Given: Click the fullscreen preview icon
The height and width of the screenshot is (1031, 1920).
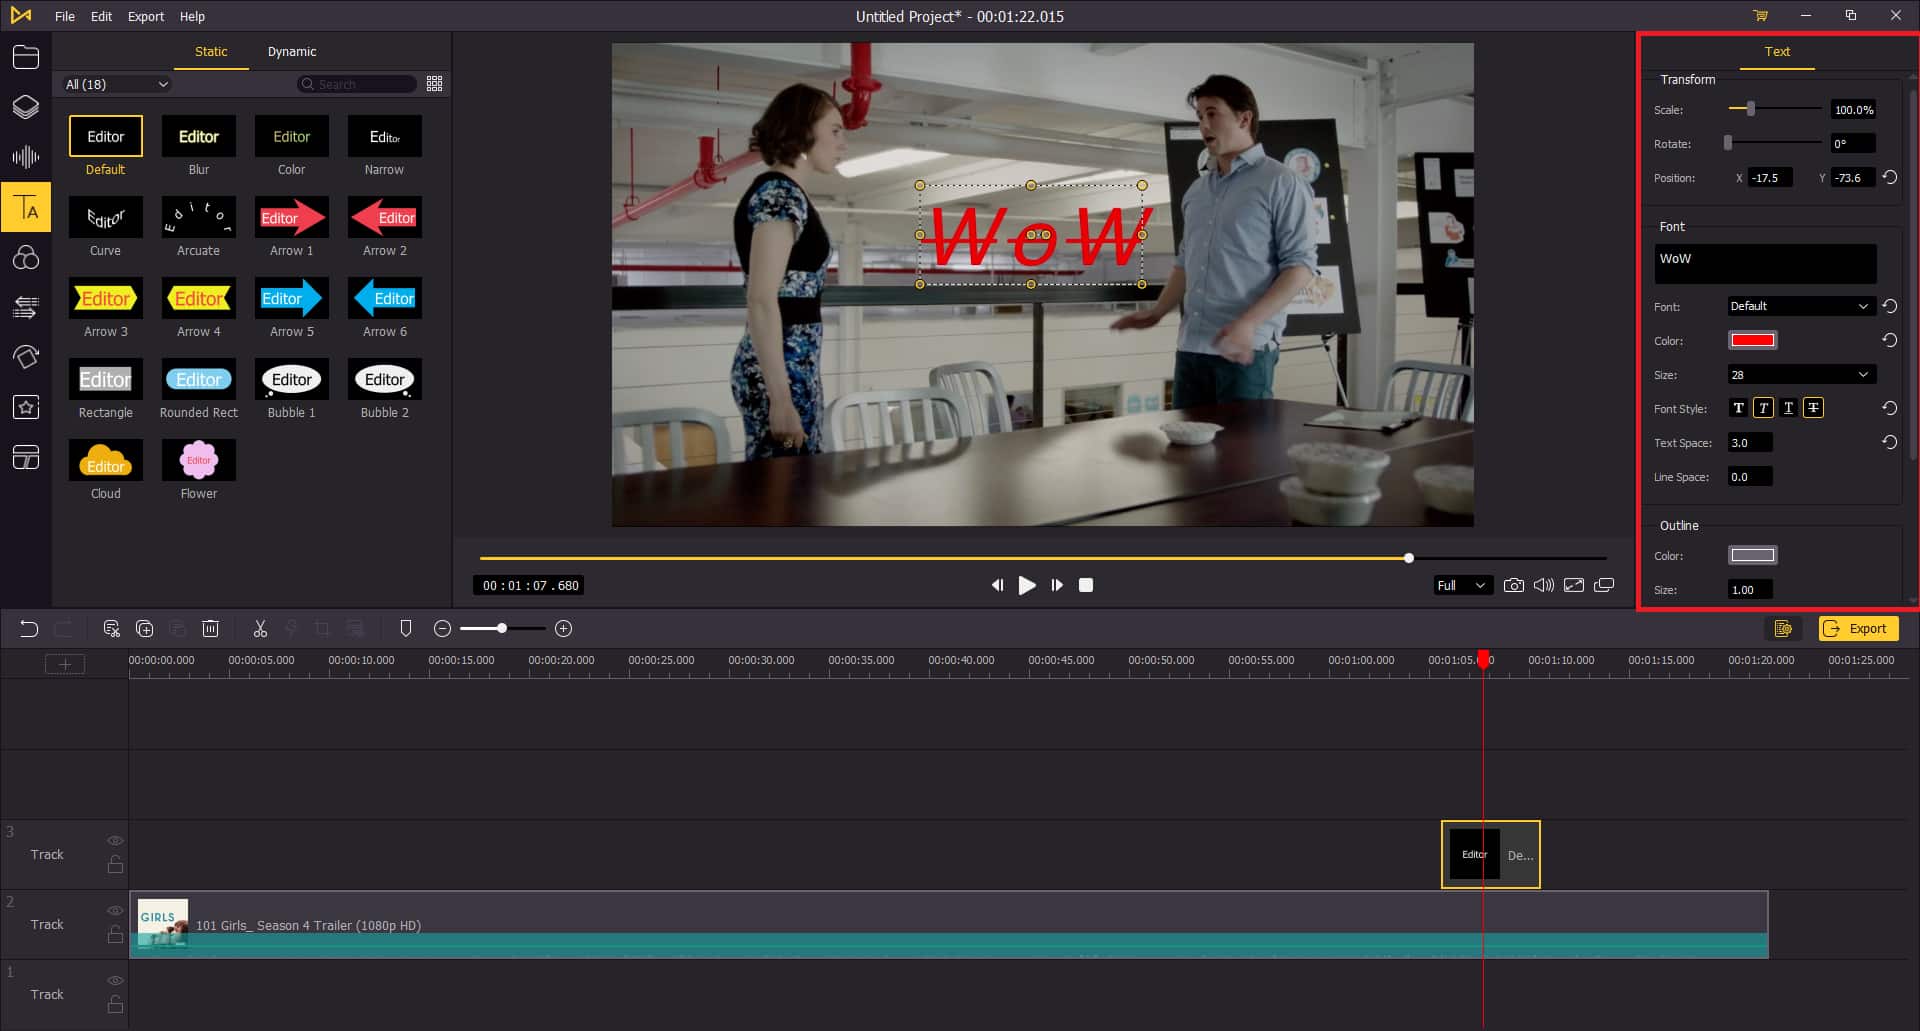Looking at the screenshot, I should (x=1574, y=585).
